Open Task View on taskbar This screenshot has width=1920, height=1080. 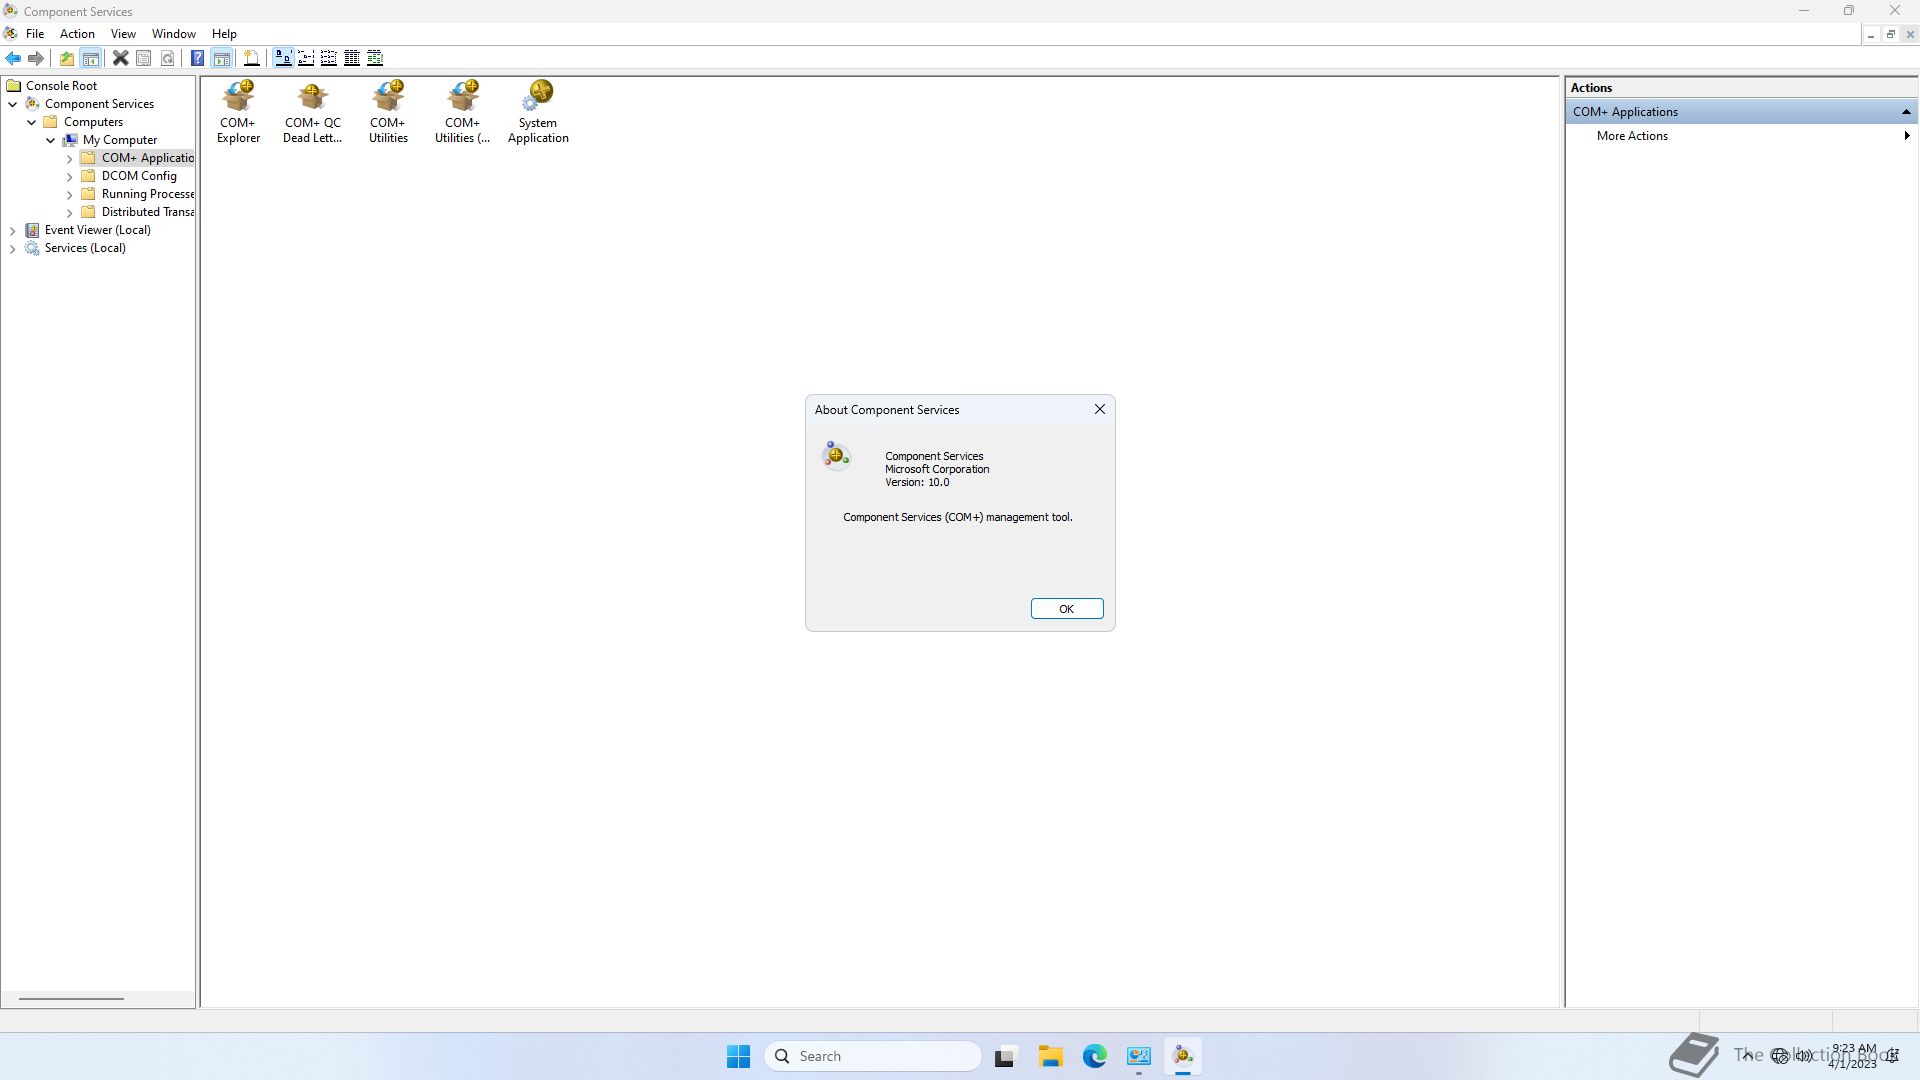click(x=1005, y=1056)
